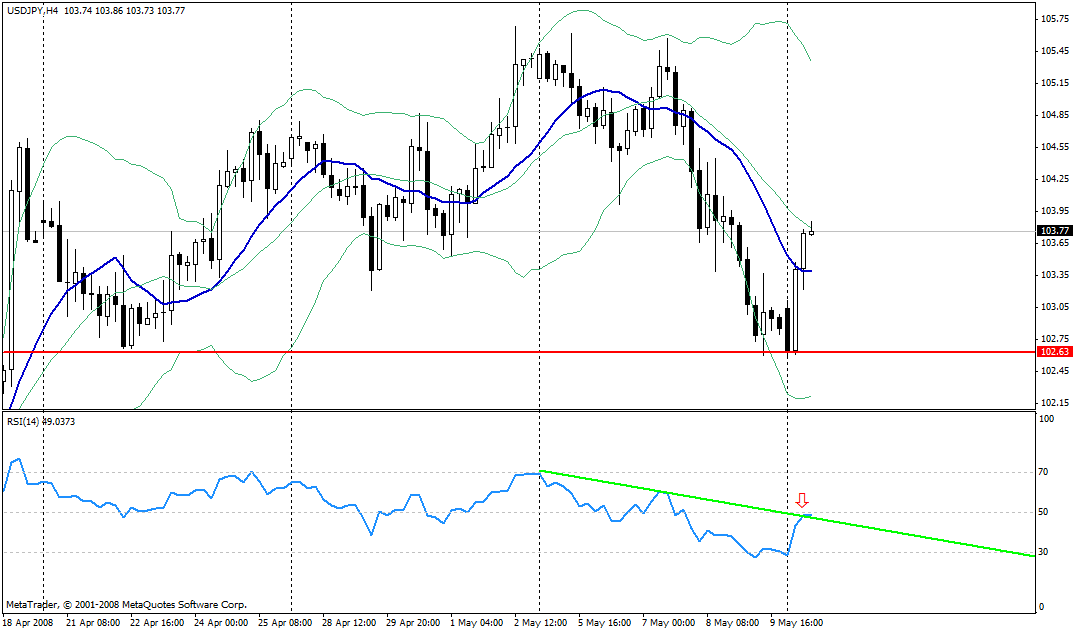
Task: Click the USDJPY,H4 chart title text
Action: click(x=31, y=9)
